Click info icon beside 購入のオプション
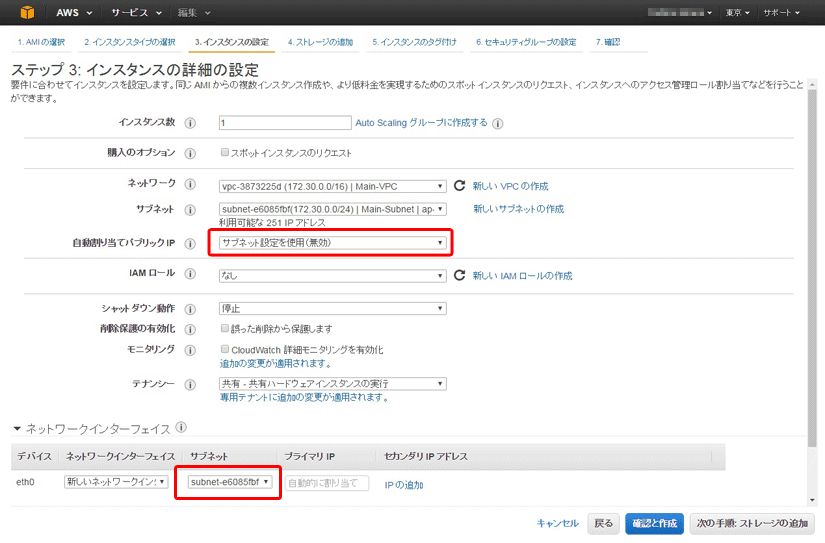The image size is (825, 543). (190, 153)
